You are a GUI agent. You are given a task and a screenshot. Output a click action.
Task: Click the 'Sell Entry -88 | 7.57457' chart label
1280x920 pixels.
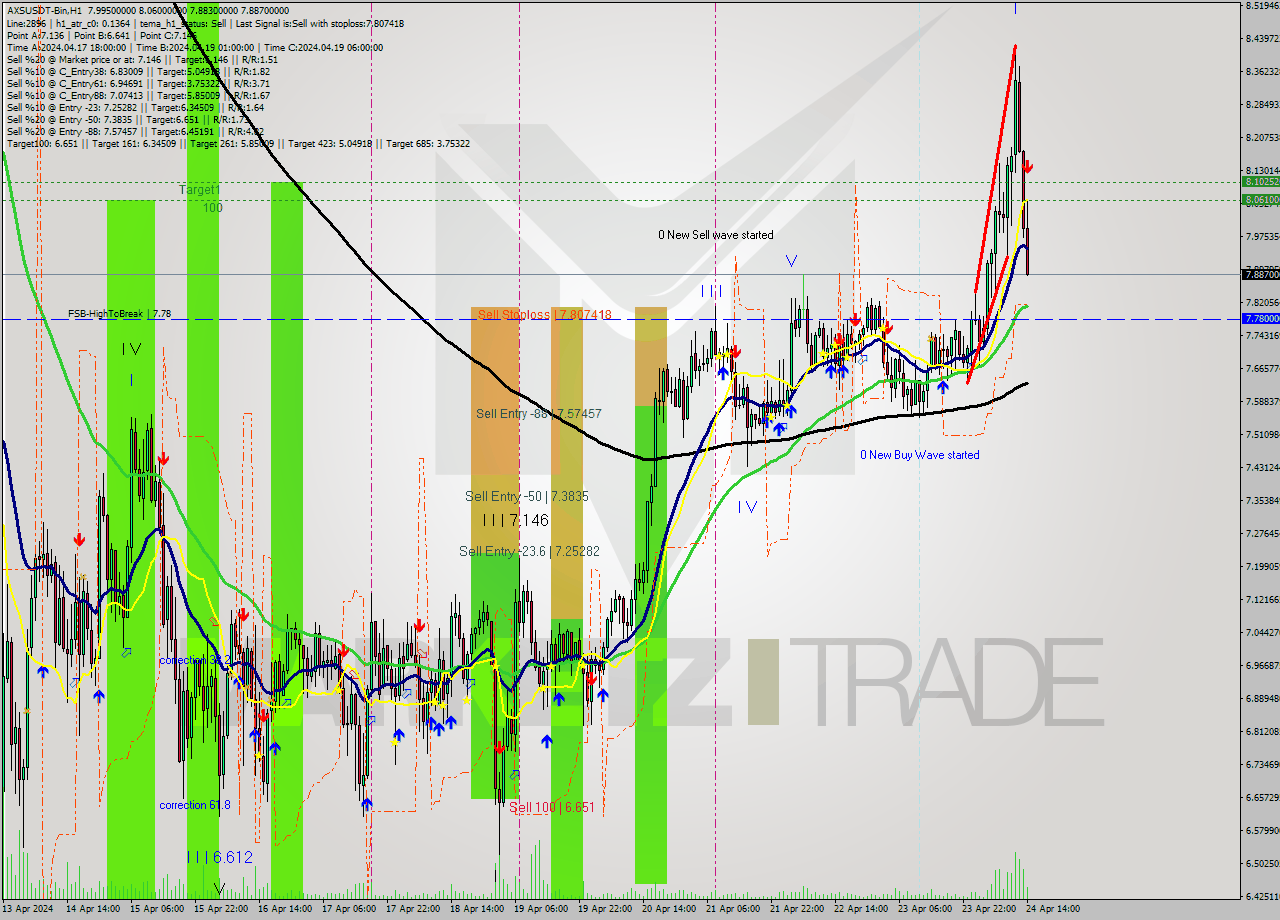539,413
